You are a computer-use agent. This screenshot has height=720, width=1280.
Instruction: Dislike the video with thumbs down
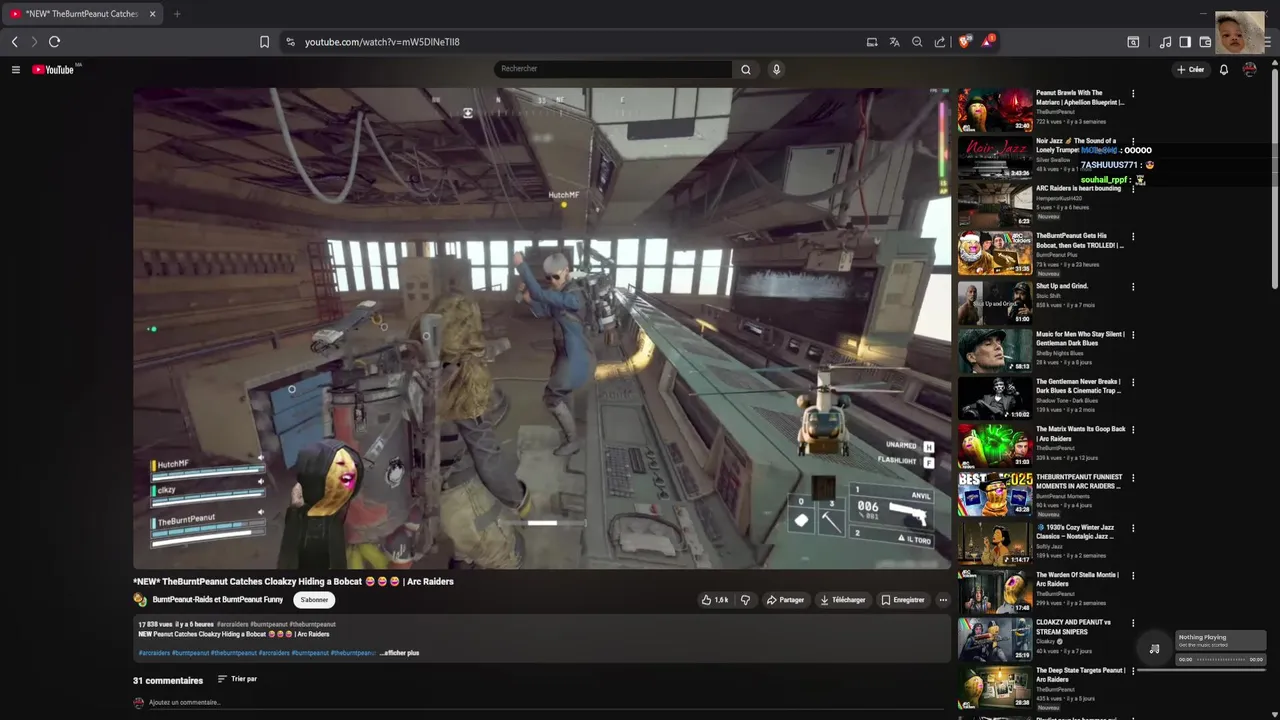click(x=745, y=600)
